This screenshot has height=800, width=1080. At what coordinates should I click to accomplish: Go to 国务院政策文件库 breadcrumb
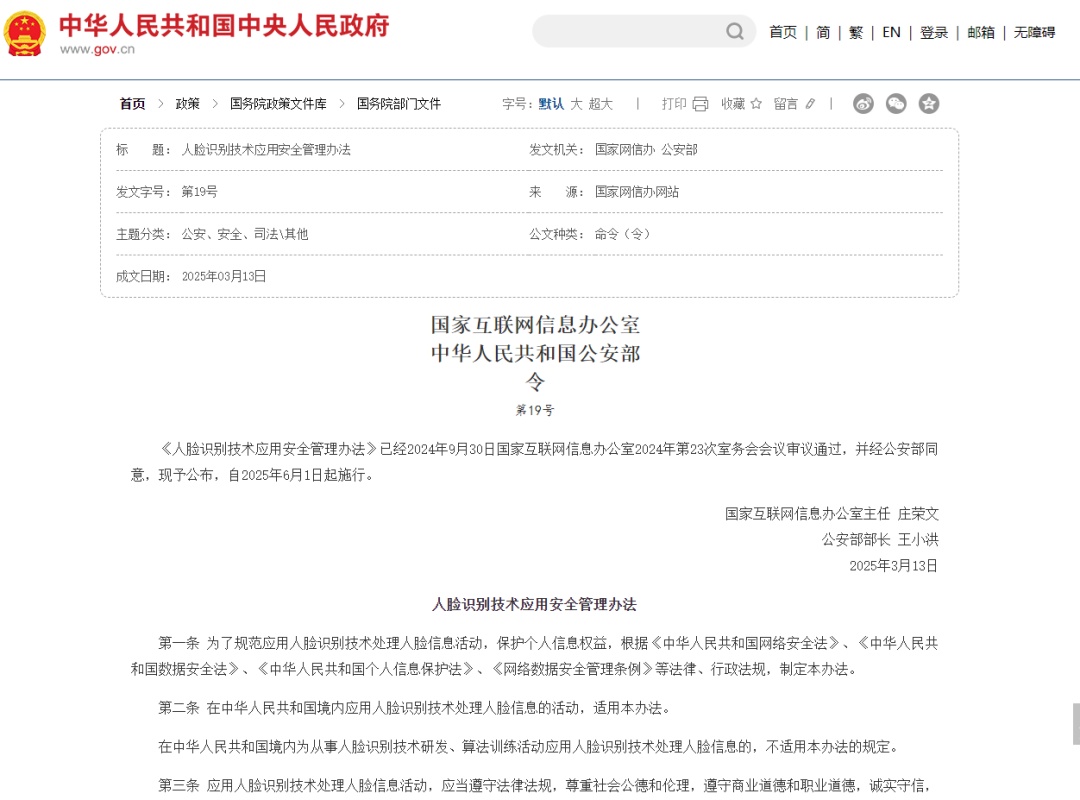pyautogui.click(x=278, y=104)
